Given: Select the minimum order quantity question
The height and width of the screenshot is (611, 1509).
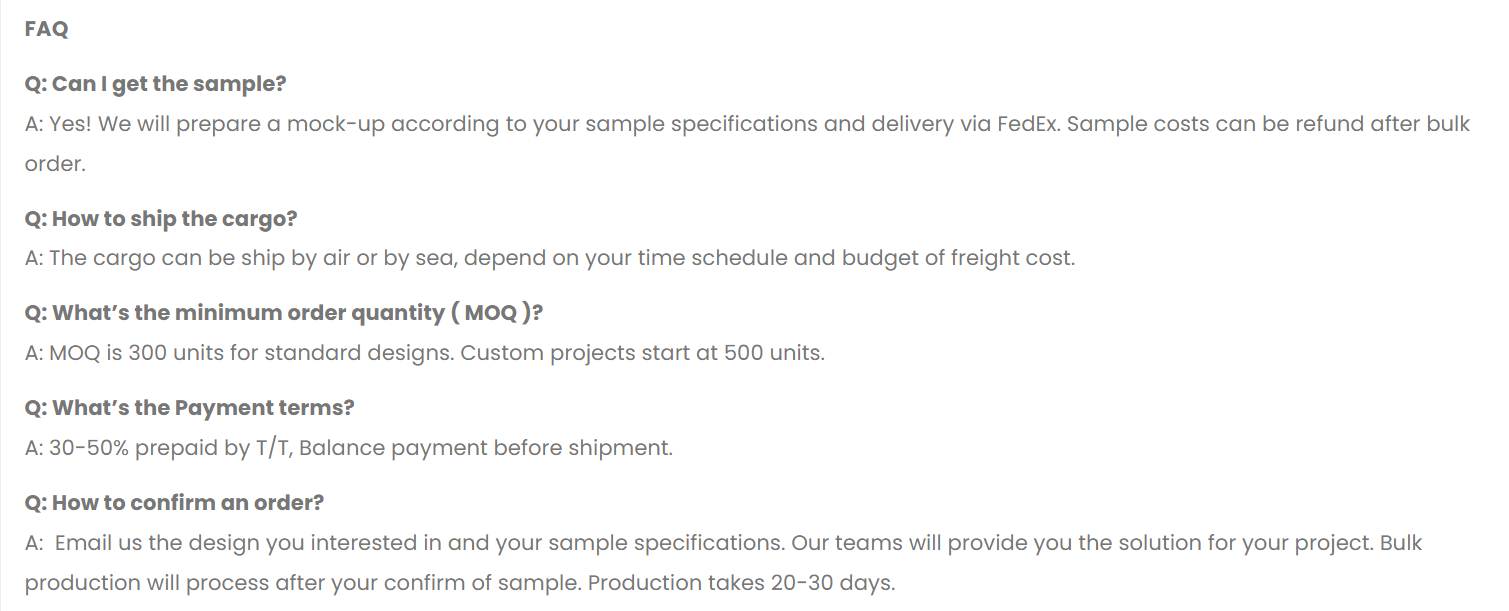Looking at the screenshot, I should click(x=284, y=313).
